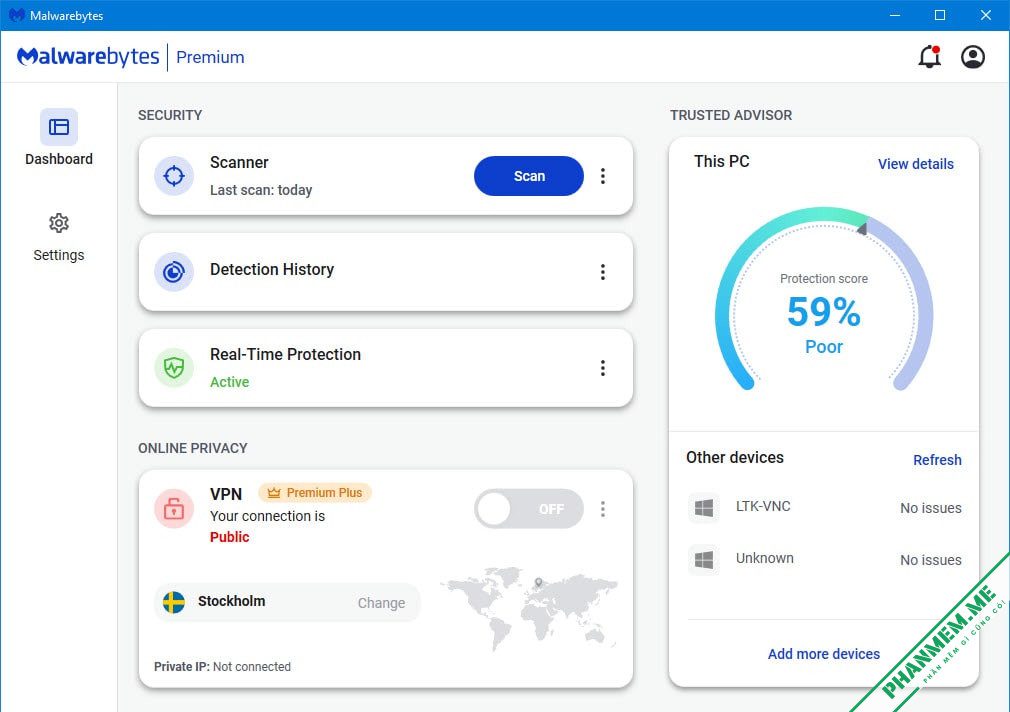Click the VPN unlocked padlock icon
This screenshot has width=1010, height=712.
(174, 508)
